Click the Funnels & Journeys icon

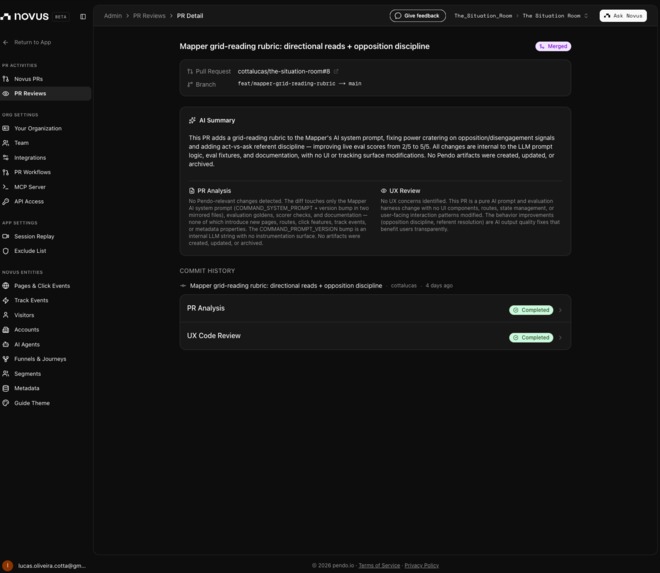(5, 359)
